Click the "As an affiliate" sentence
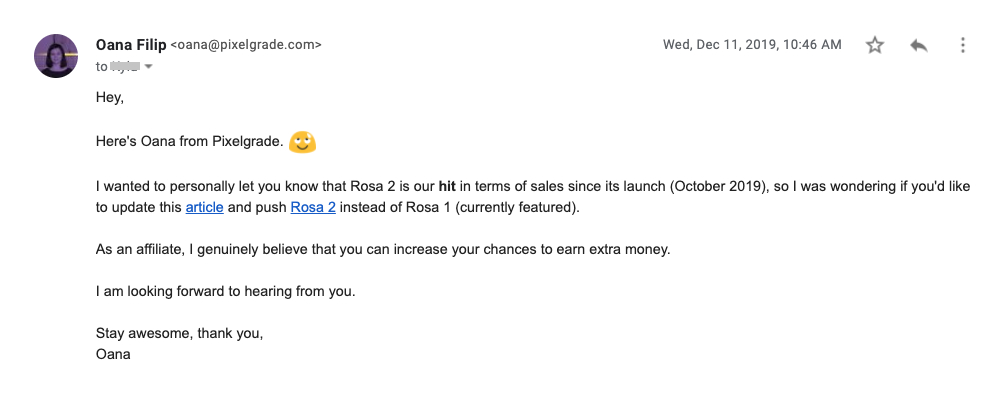 point(383,249)
